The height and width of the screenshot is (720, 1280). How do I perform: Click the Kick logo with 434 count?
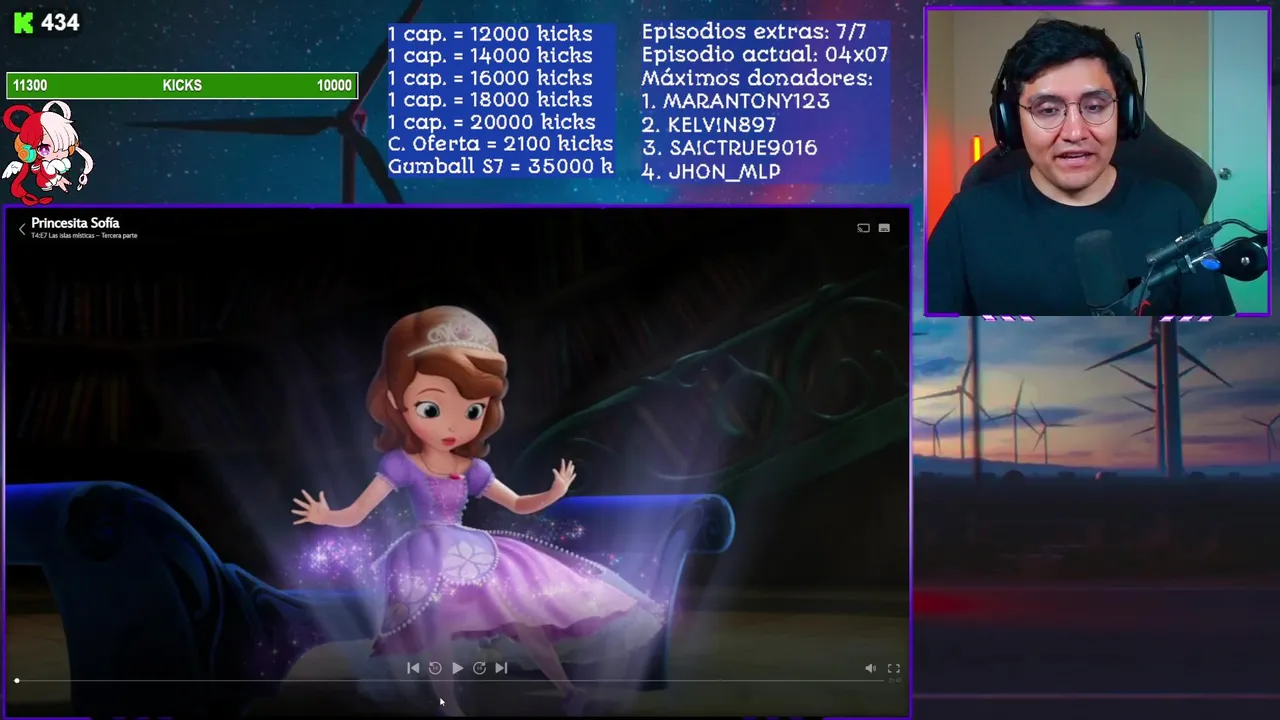[46, 22]
